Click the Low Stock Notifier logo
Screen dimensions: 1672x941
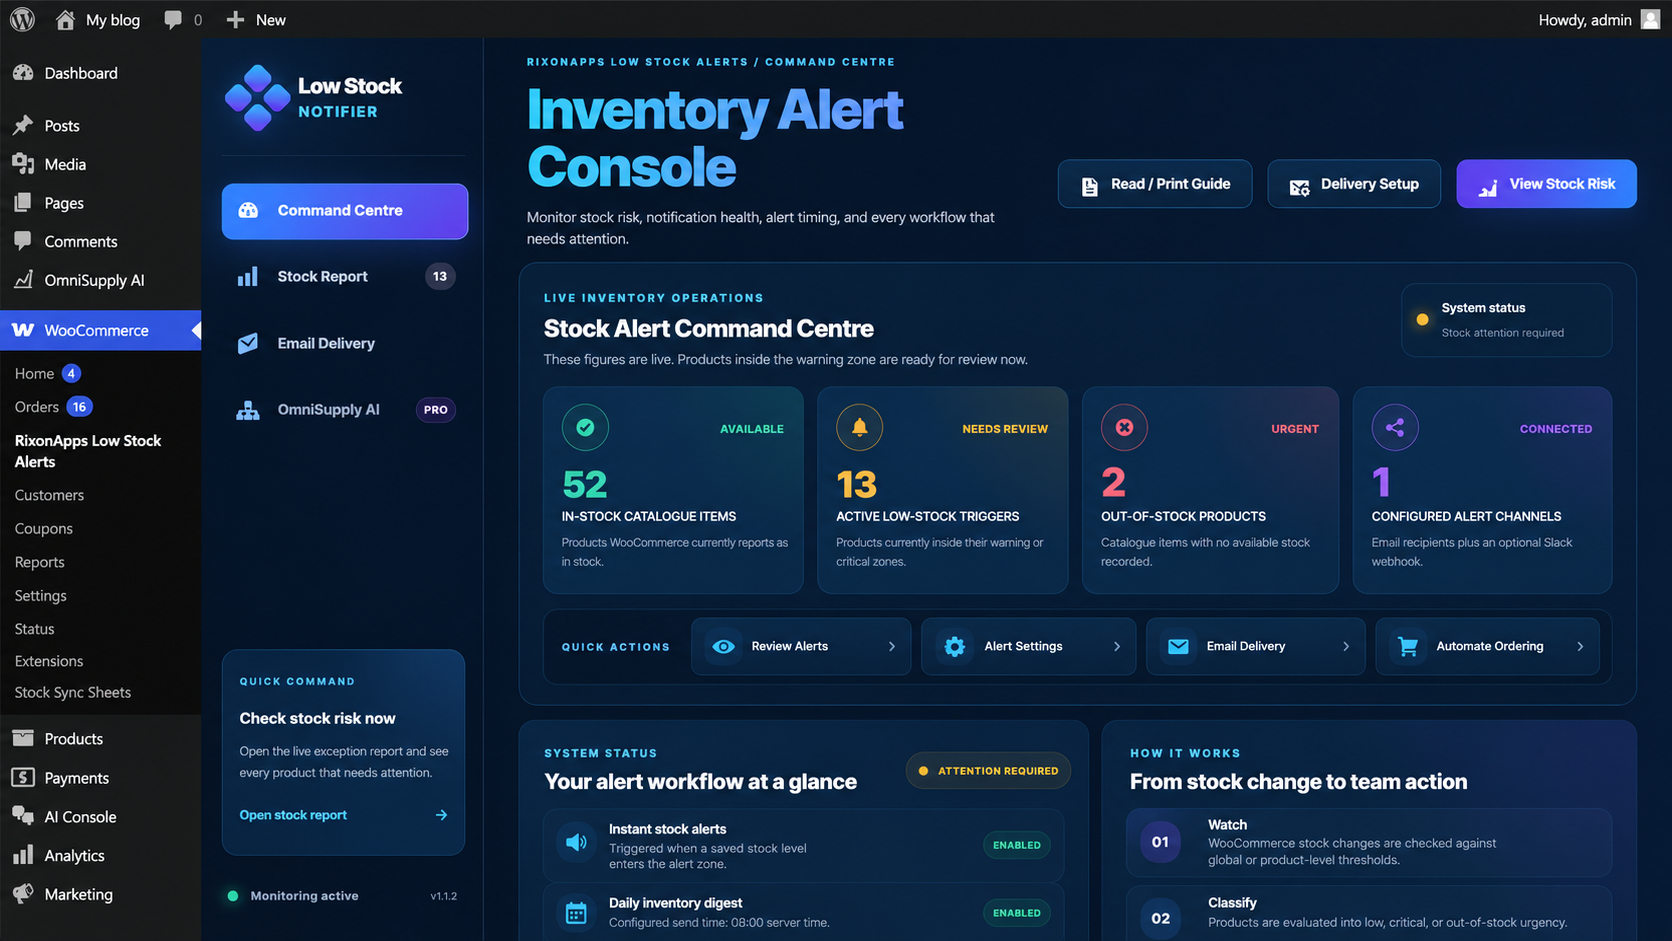coord(258,98)
